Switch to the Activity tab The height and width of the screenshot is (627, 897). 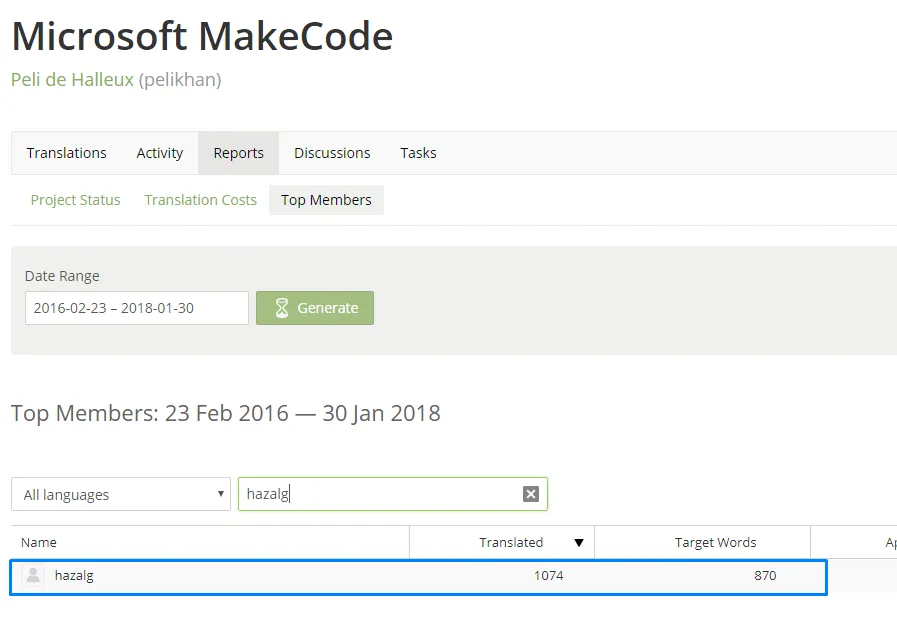pyautogui.click(x=160, y=153)
